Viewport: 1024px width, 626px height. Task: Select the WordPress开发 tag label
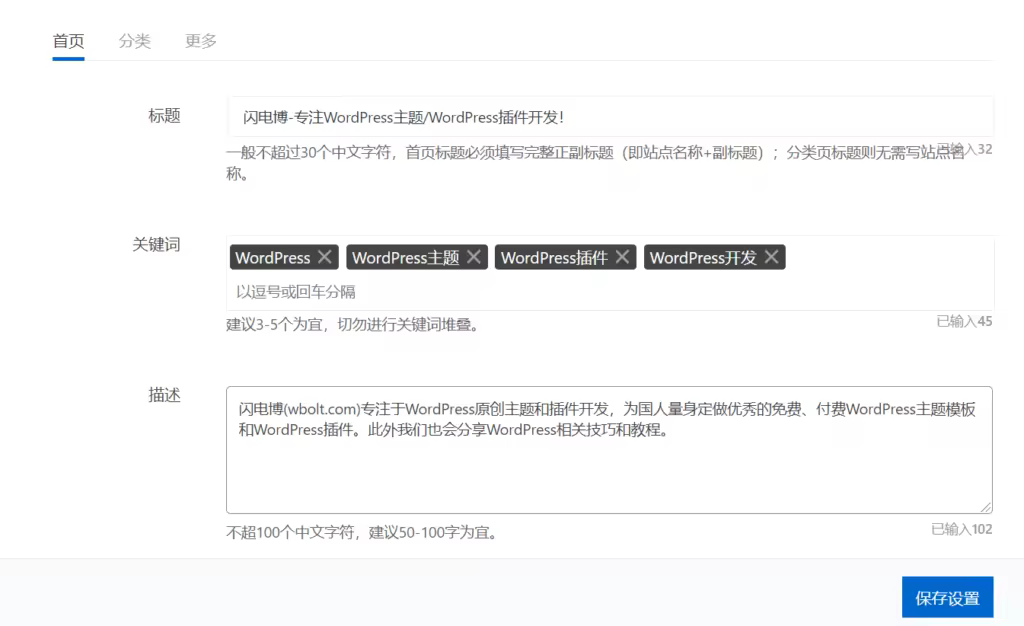tap(703, 258)
